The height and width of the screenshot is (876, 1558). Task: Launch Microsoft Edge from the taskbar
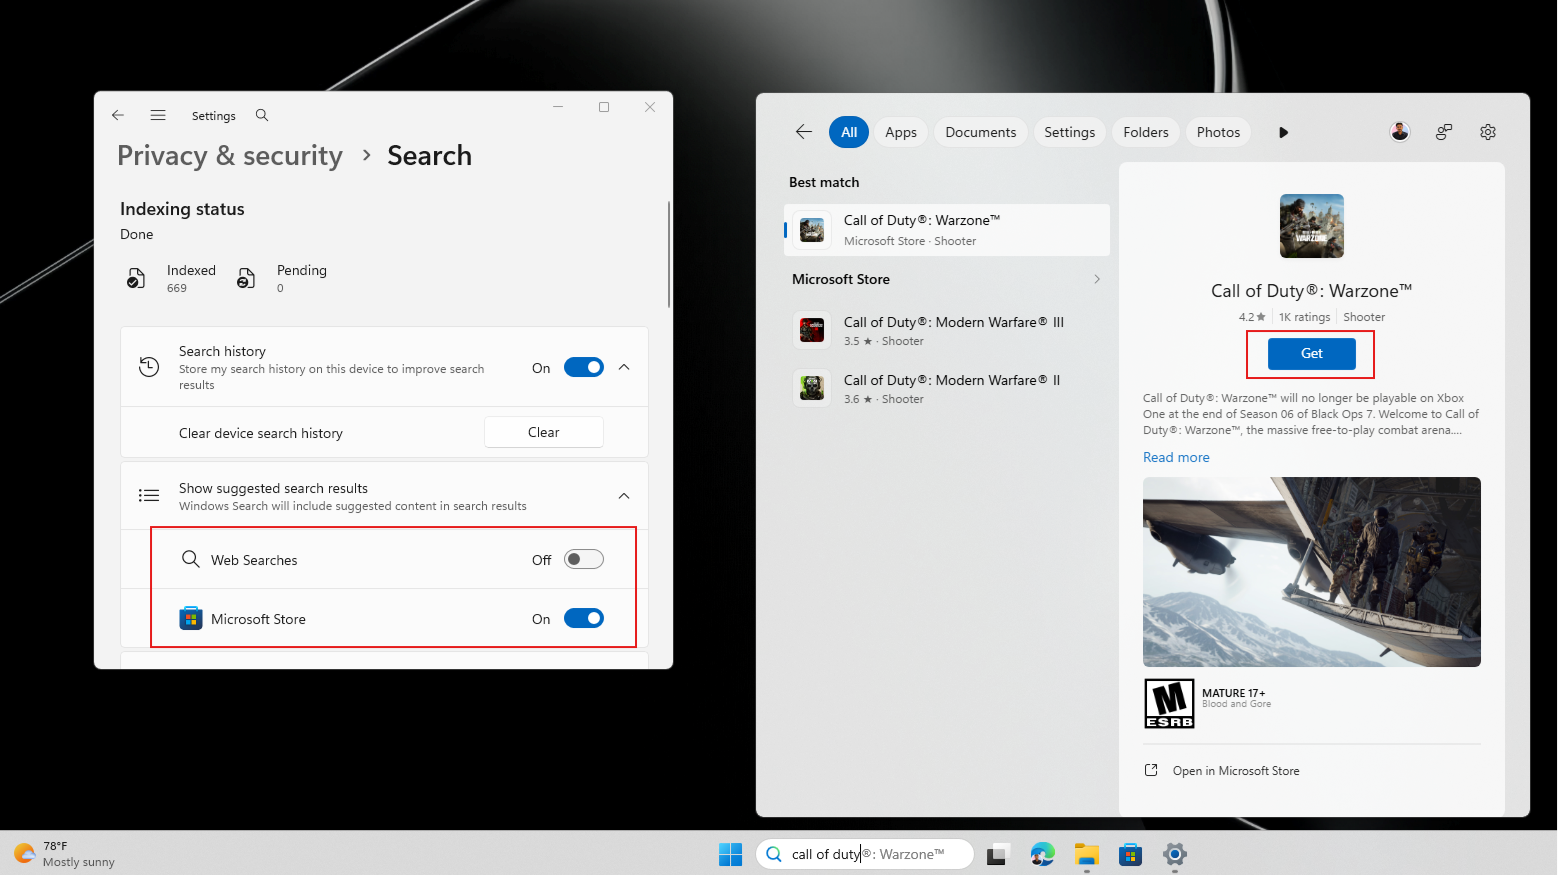coord(1043,854)
